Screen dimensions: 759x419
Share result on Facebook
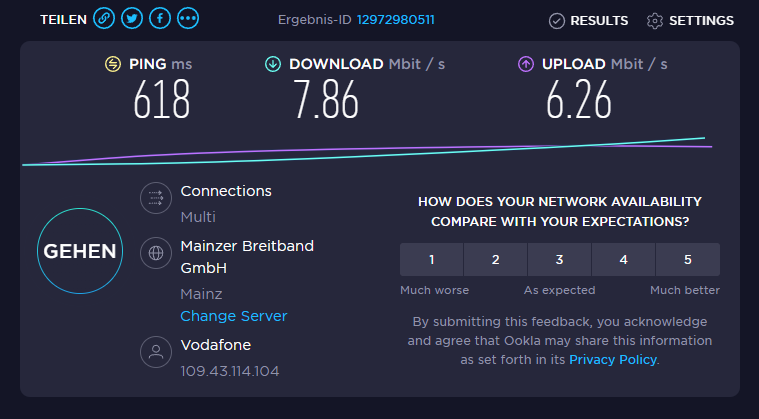click(x=160, y=19)
